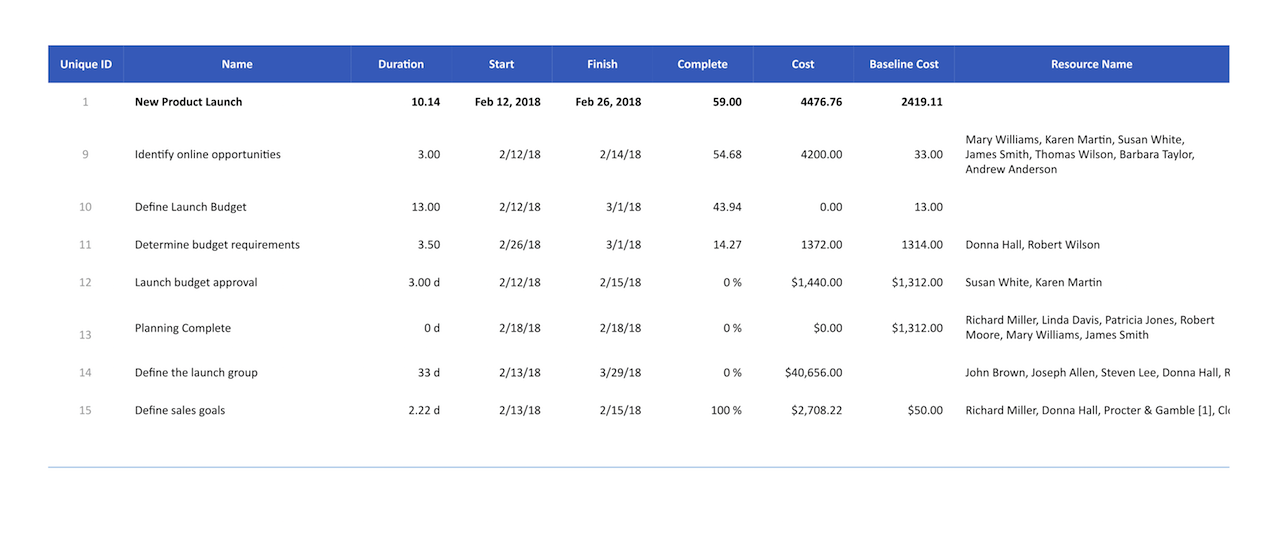Click finish date Feb 26, 2018
This screenshot has height=544, width=1280.
608,102
